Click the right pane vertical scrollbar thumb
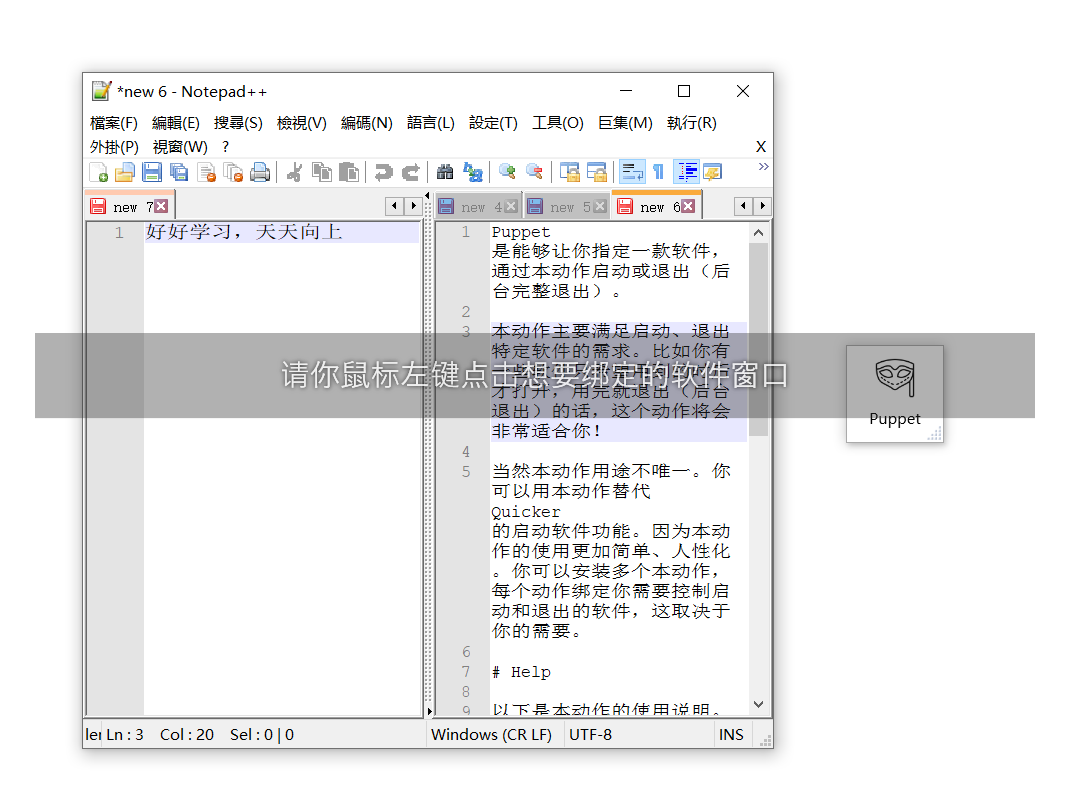1088x789 pixels. pyautogui.click(x=758, y=340)
